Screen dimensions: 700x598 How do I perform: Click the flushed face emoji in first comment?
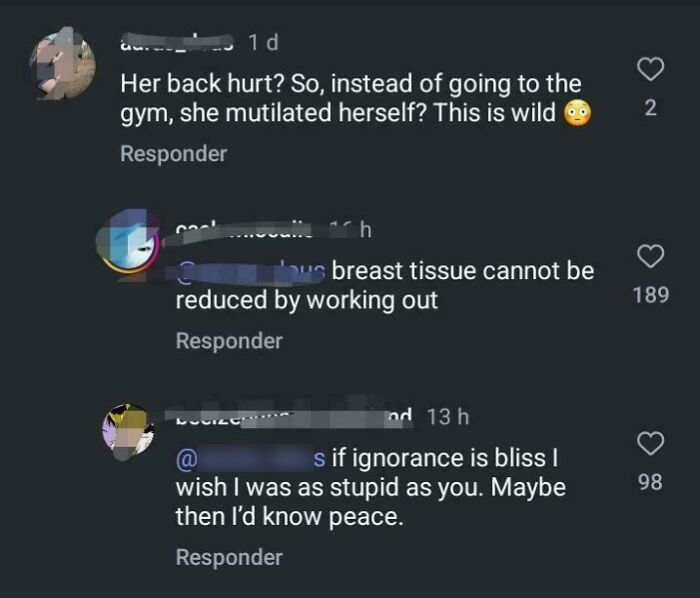(x=578, y=112)
